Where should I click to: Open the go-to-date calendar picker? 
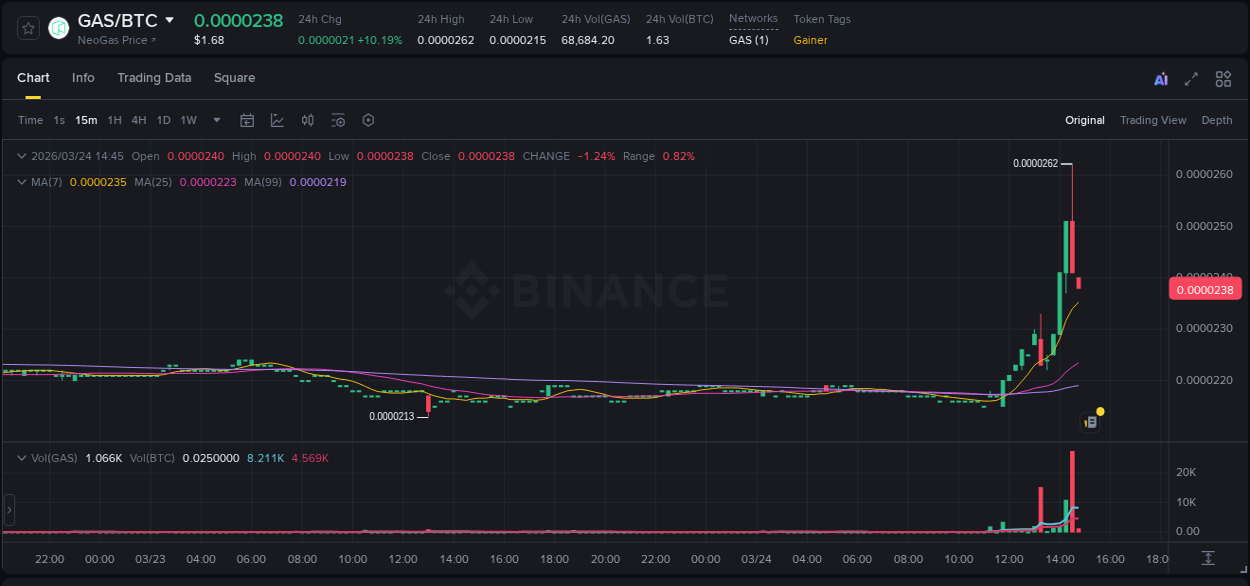247,120
